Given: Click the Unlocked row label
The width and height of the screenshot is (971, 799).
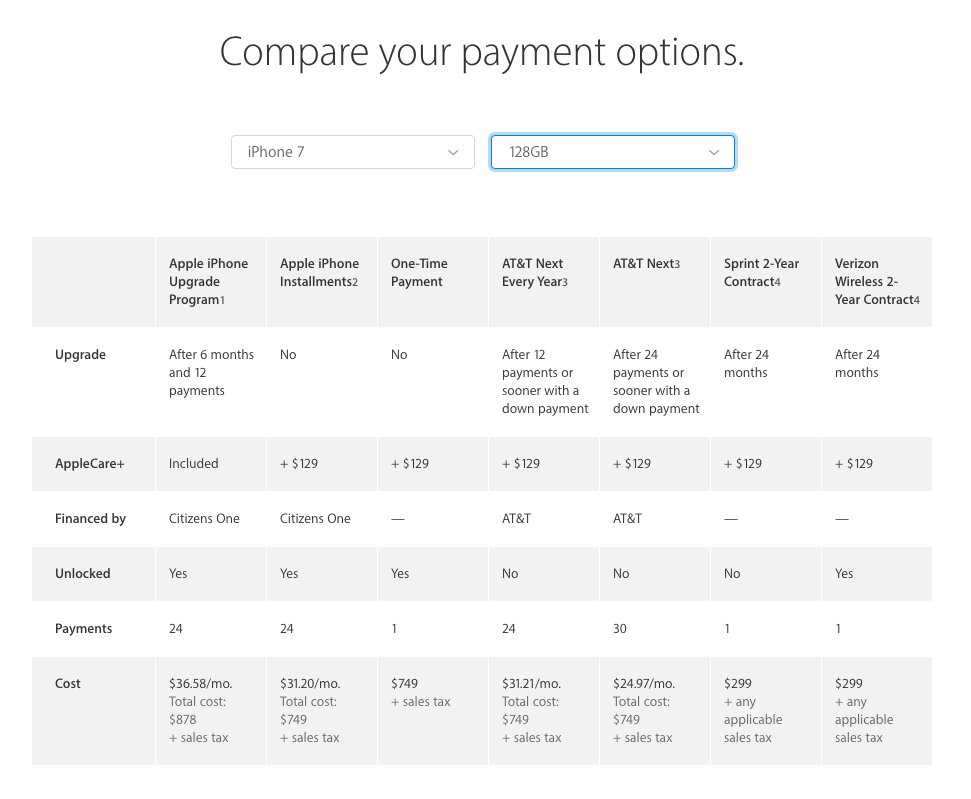Looking at the screenshot, I should [x=82, y=574].
